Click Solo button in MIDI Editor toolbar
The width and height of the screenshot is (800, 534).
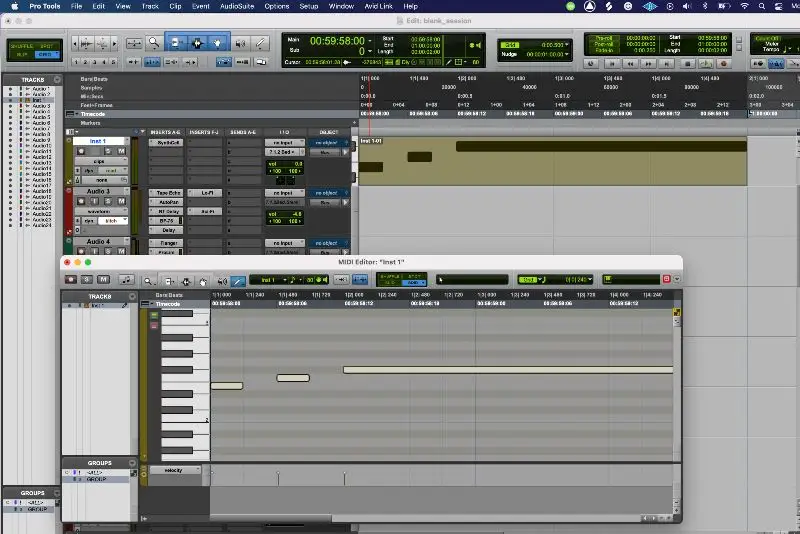tap(87, 279)
